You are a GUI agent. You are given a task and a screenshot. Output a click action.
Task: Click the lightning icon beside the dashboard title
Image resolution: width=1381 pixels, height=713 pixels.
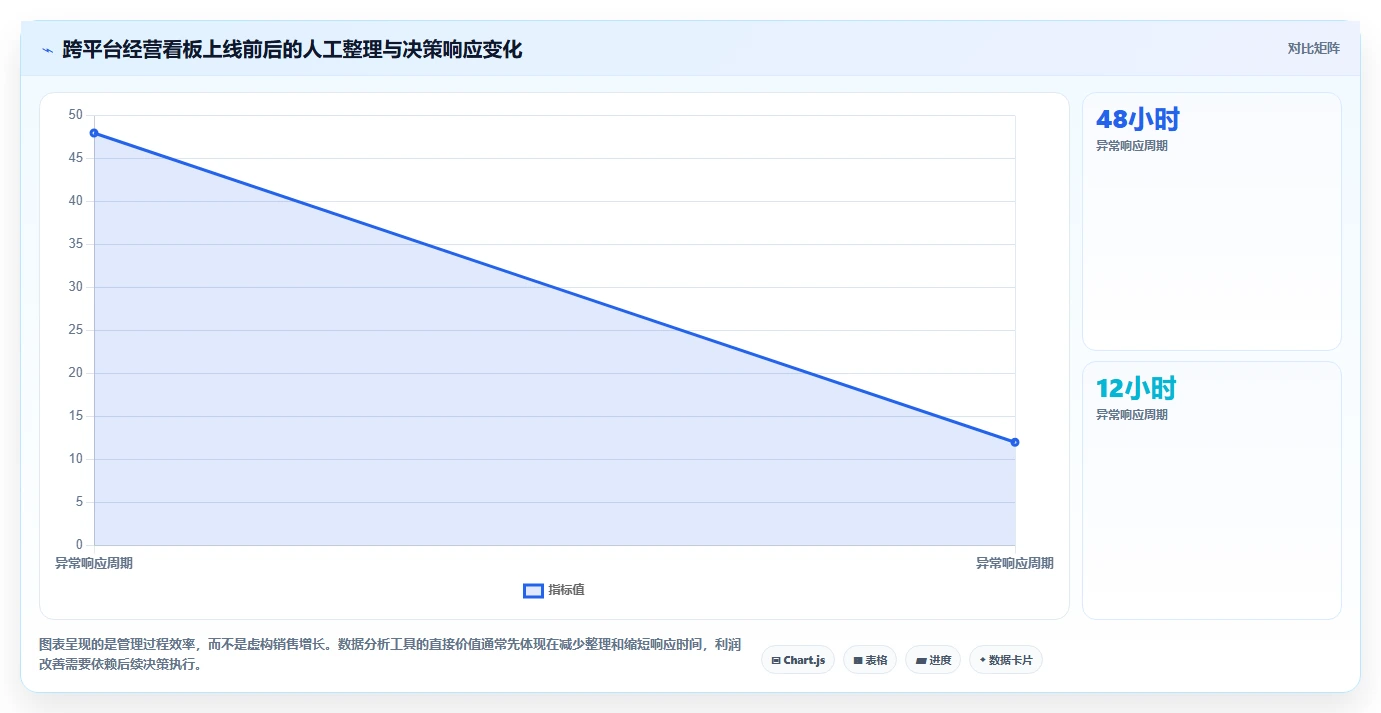point(47,50)
